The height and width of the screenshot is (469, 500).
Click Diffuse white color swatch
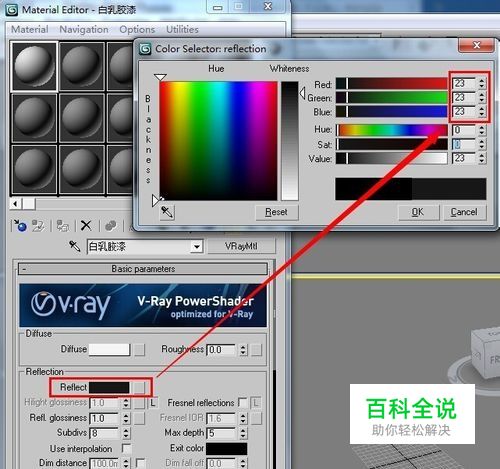point(109,349)
